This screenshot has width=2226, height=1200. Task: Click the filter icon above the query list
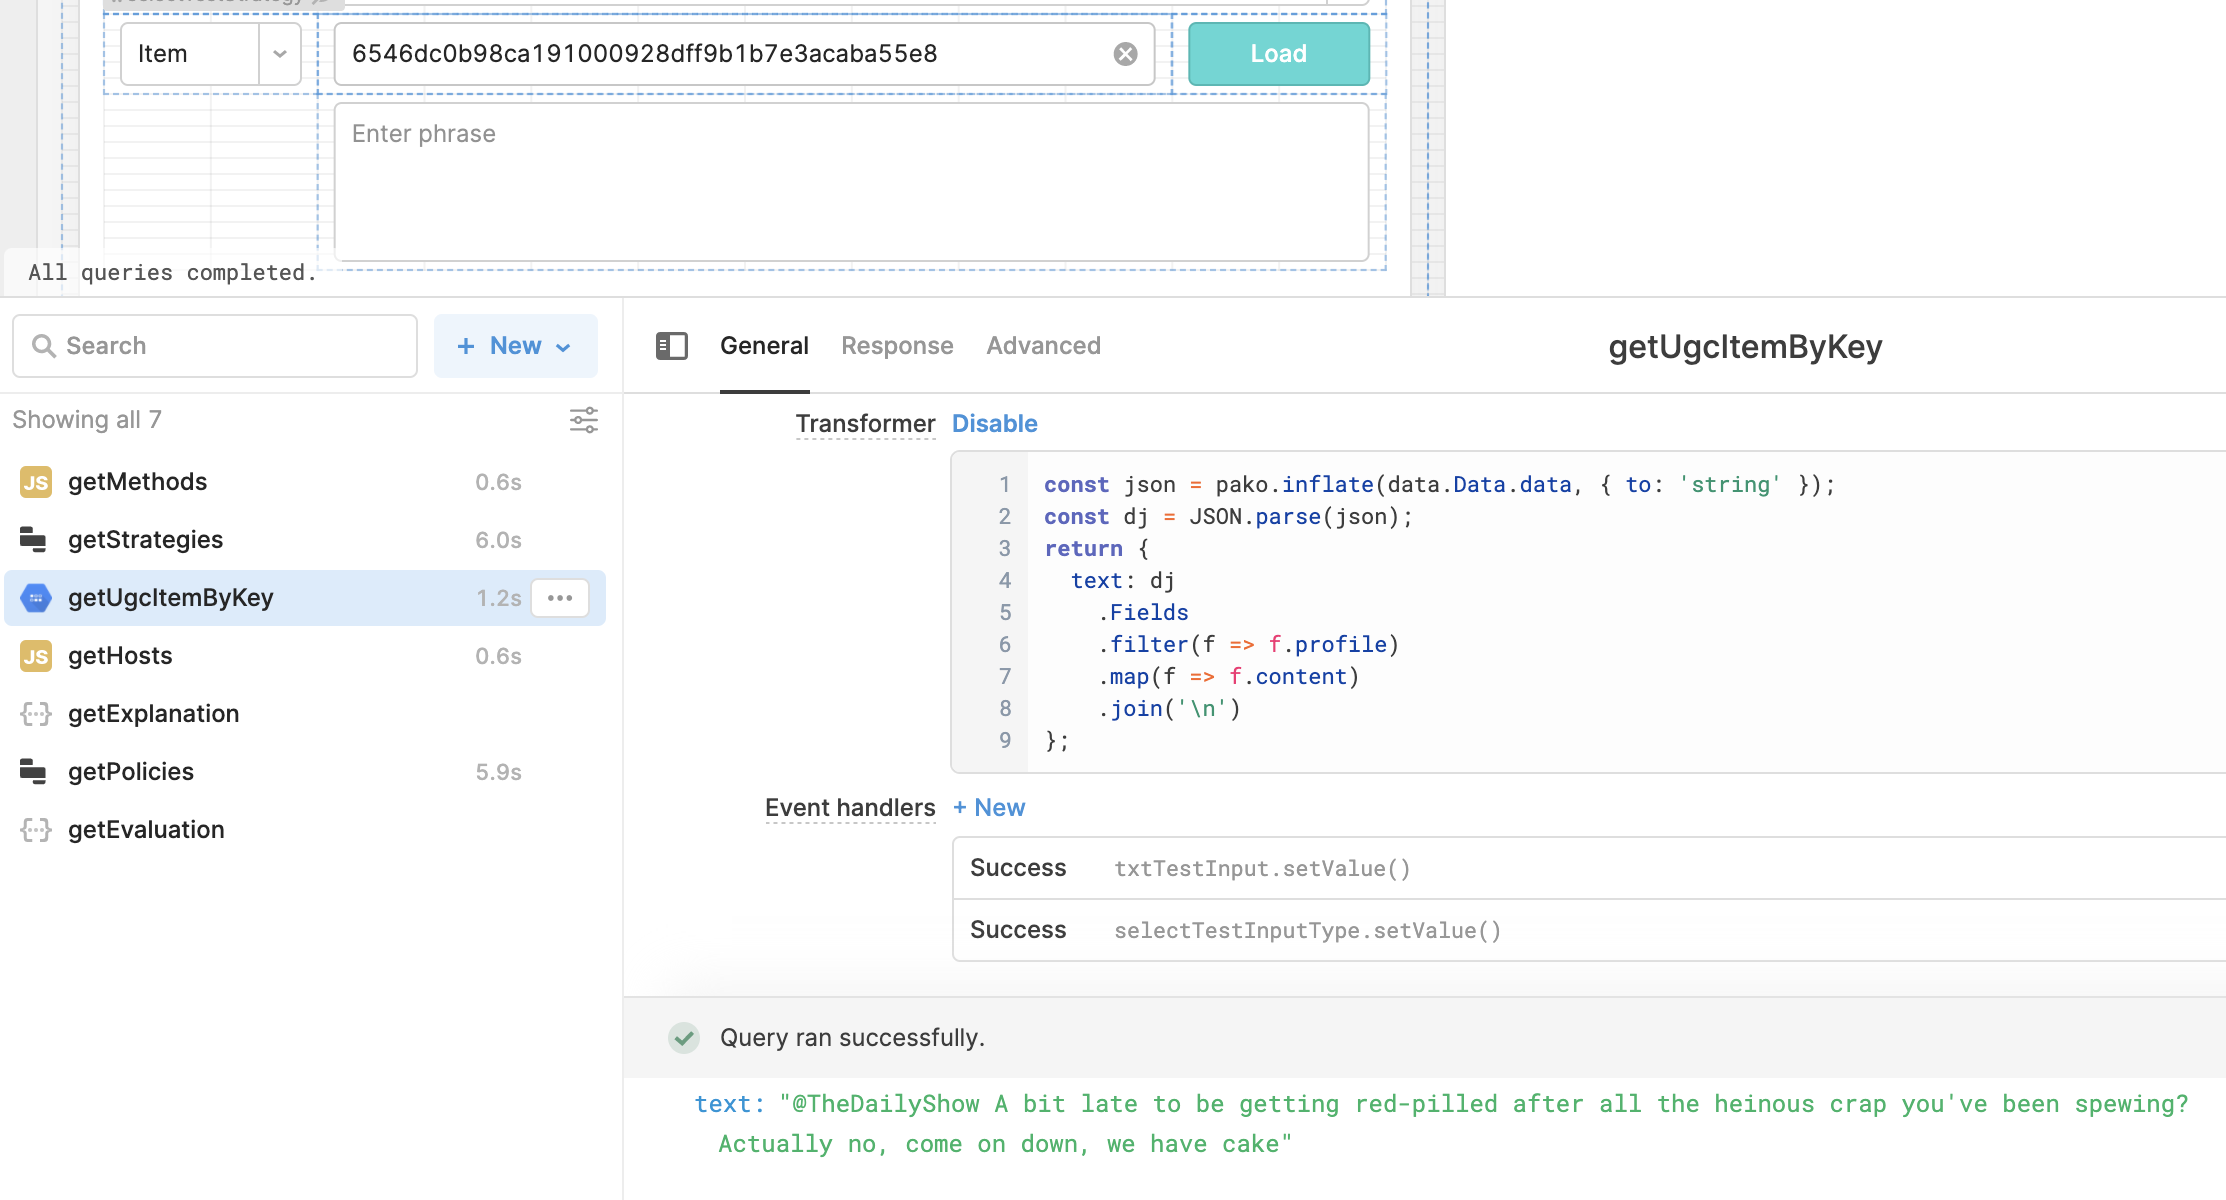pos(583,420)
